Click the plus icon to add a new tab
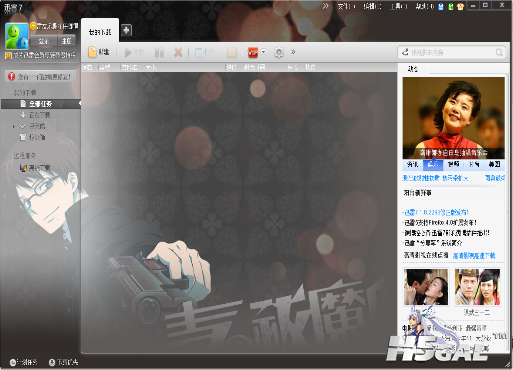 (x=126, y=30)
